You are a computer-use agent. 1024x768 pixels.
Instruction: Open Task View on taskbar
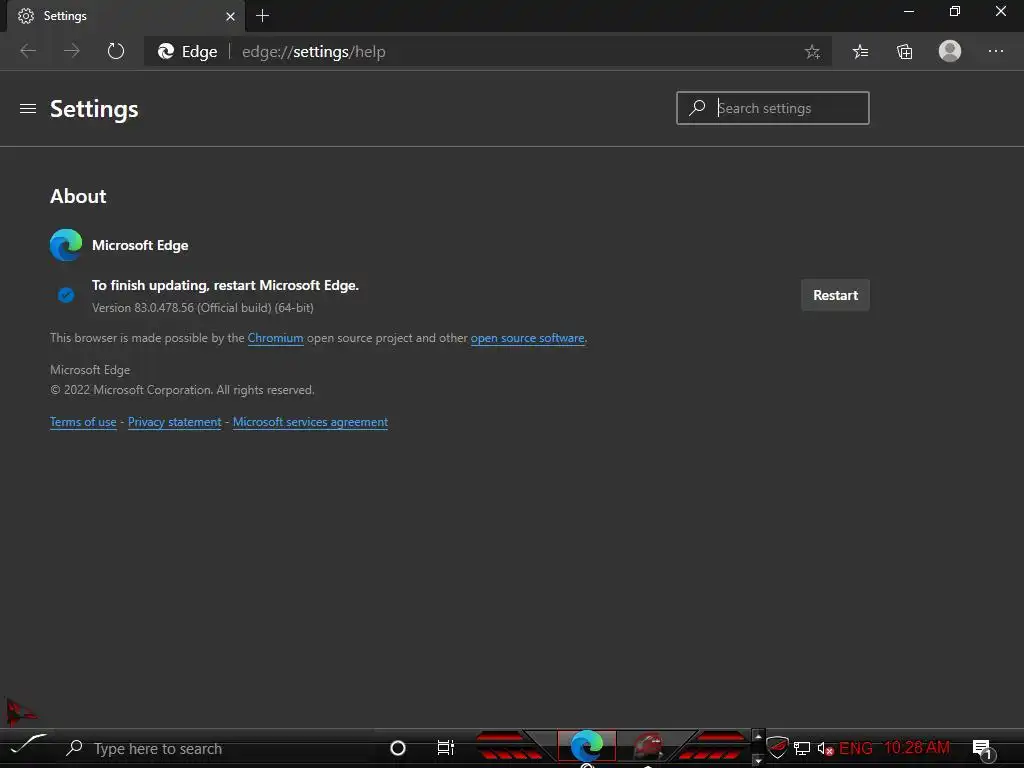point(445,748)
